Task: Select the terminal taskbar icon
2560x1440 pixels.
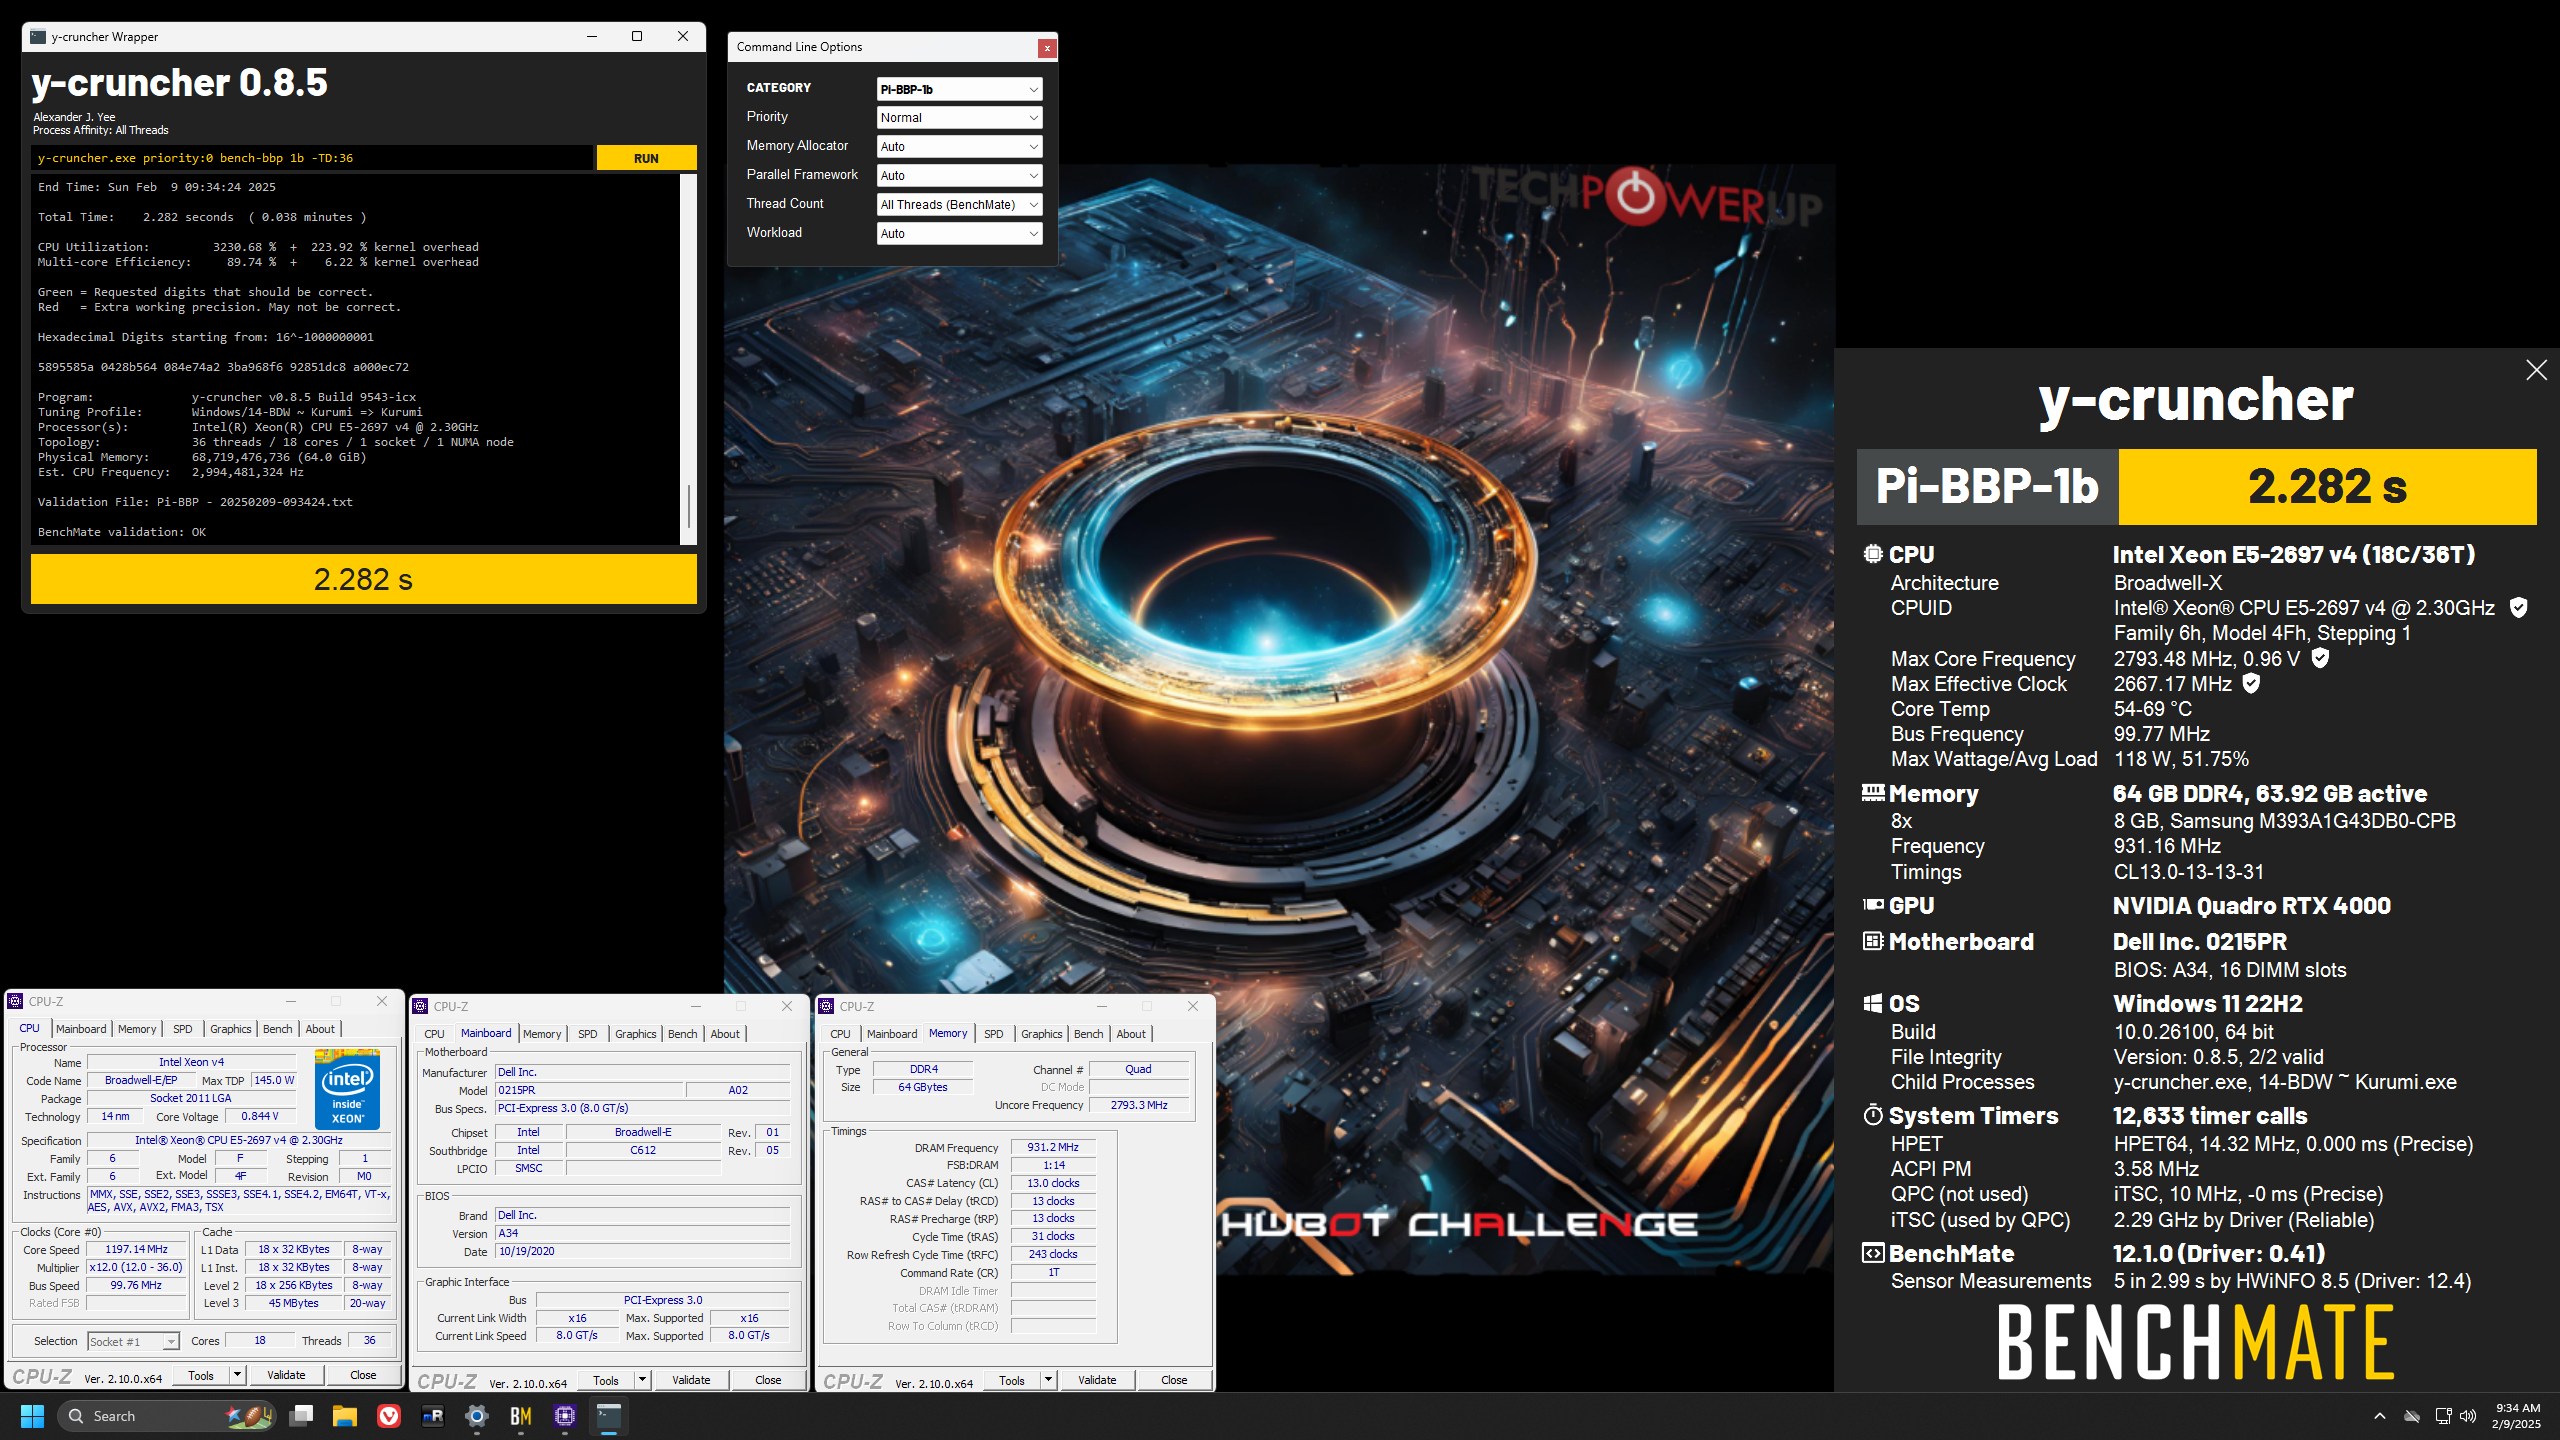Action: (x=609, y=1416)
